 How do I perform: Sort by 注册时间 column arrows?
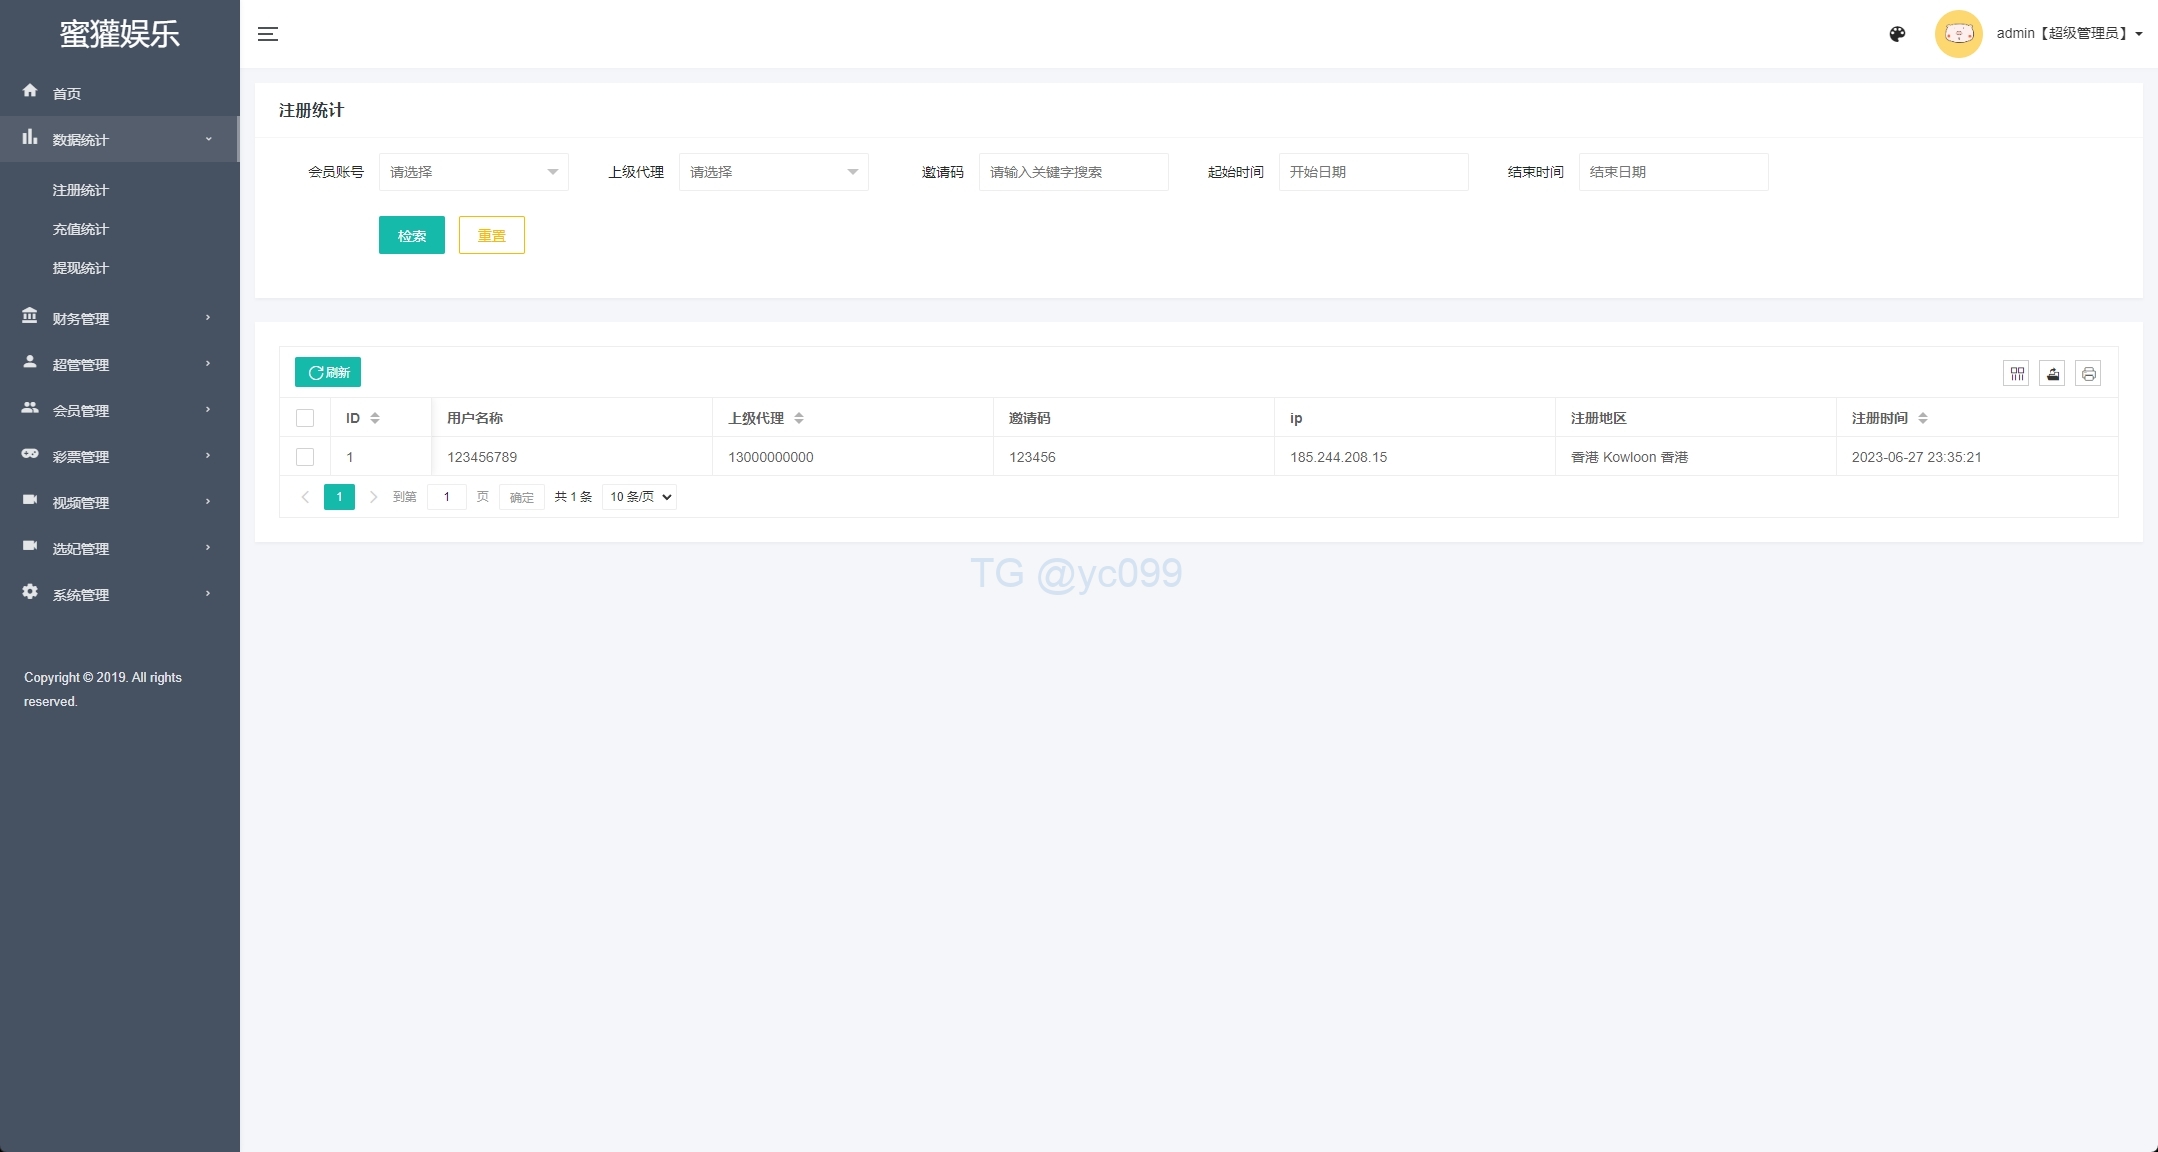point(1923,418)
